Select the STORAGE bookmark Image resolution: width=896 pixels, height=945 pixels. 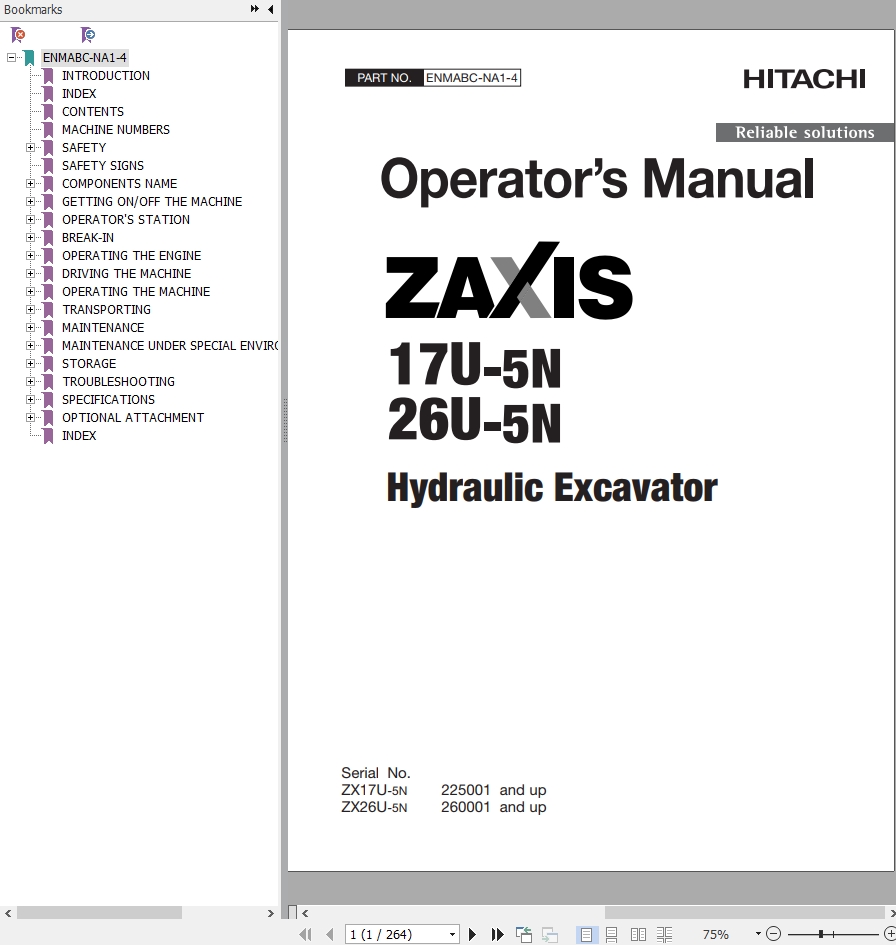point(89,363)
